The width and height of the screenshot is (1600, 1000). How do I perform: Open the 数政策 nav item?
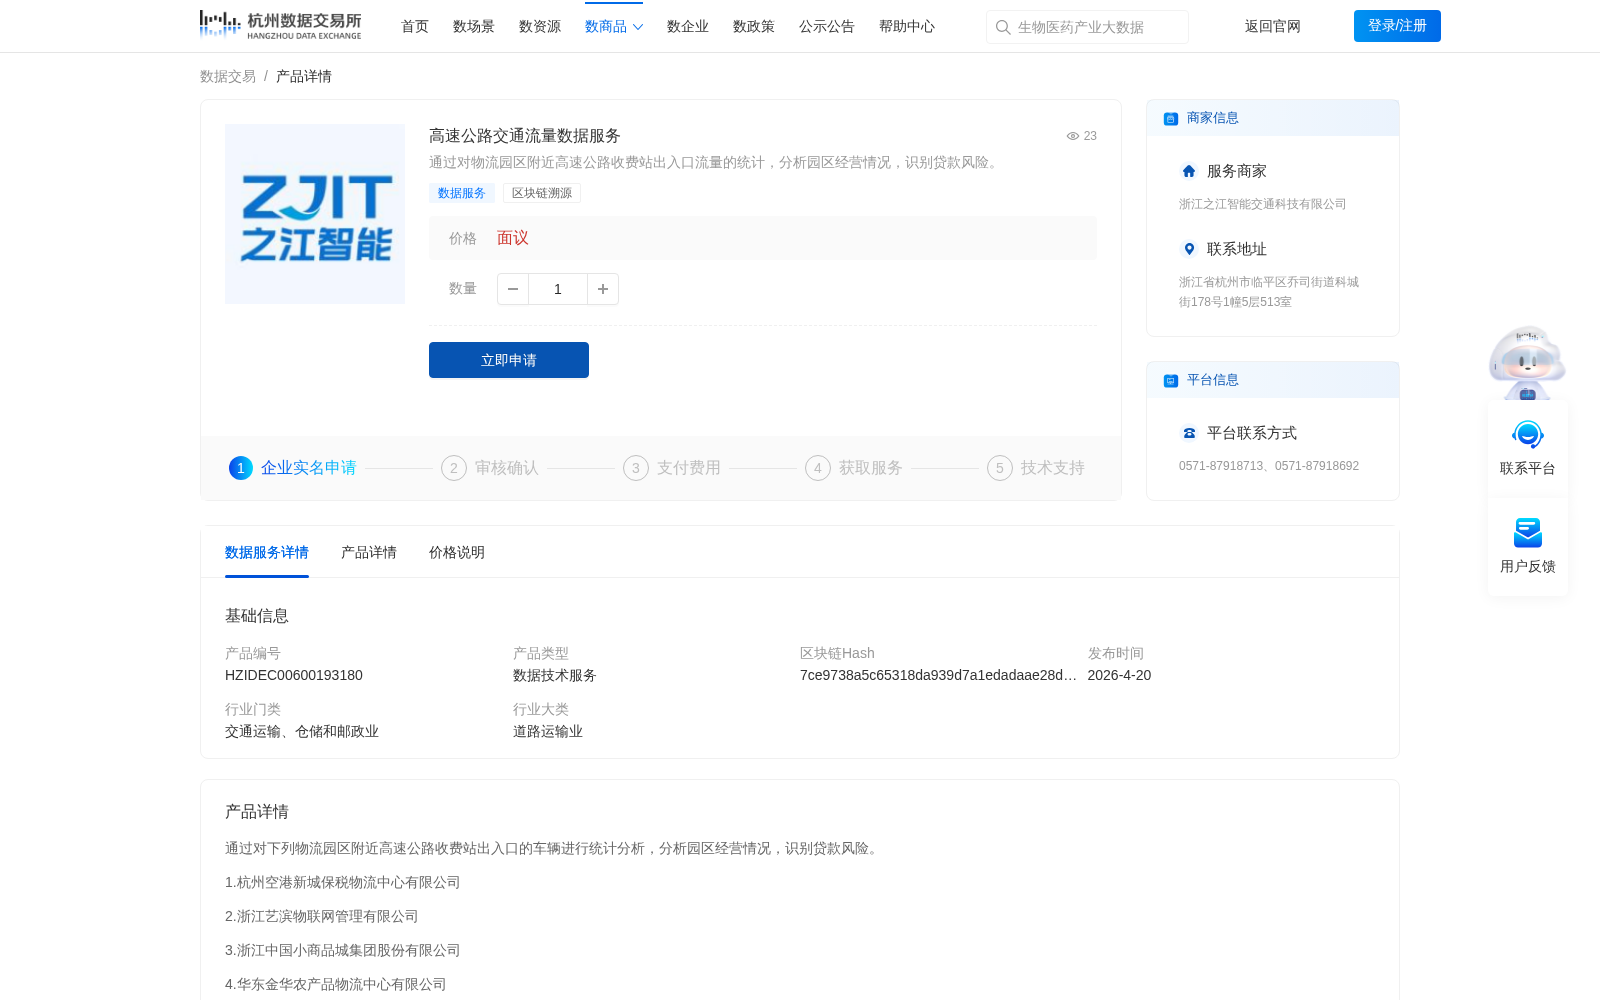[x=754, y=26]
